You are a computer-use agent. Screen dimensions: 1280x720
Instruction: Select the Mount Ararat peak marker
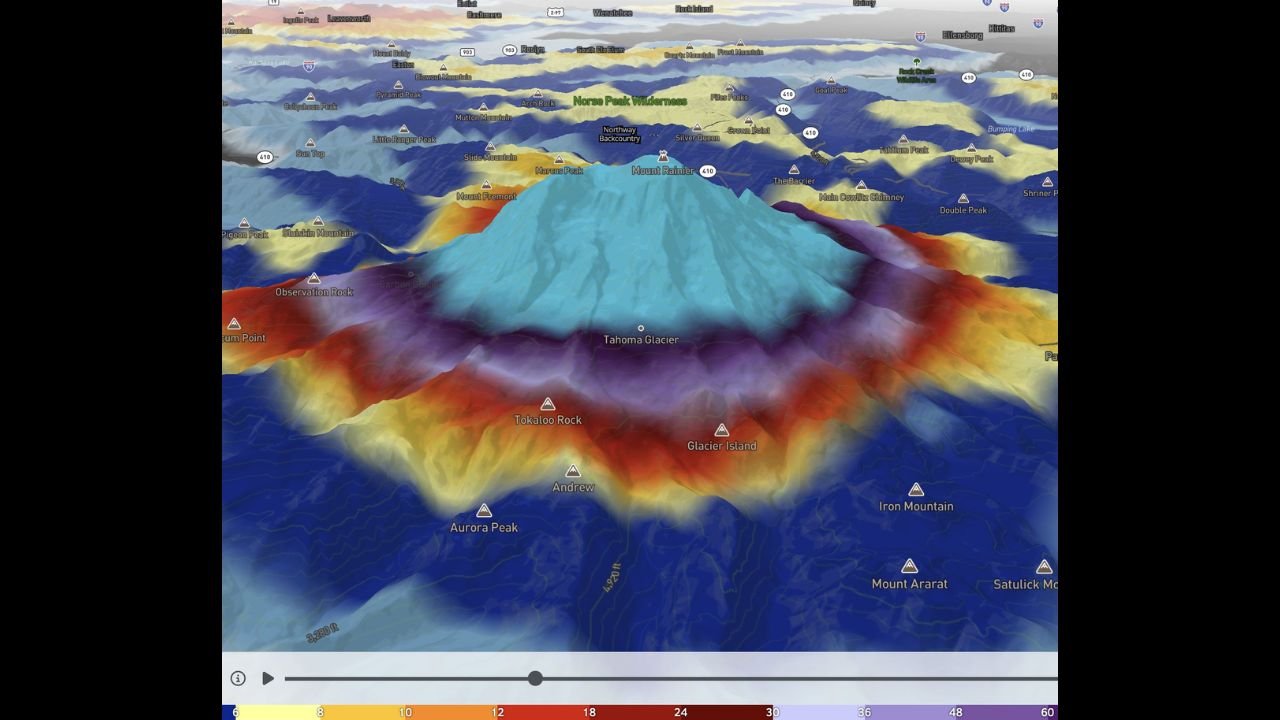[x=909, y=567]
